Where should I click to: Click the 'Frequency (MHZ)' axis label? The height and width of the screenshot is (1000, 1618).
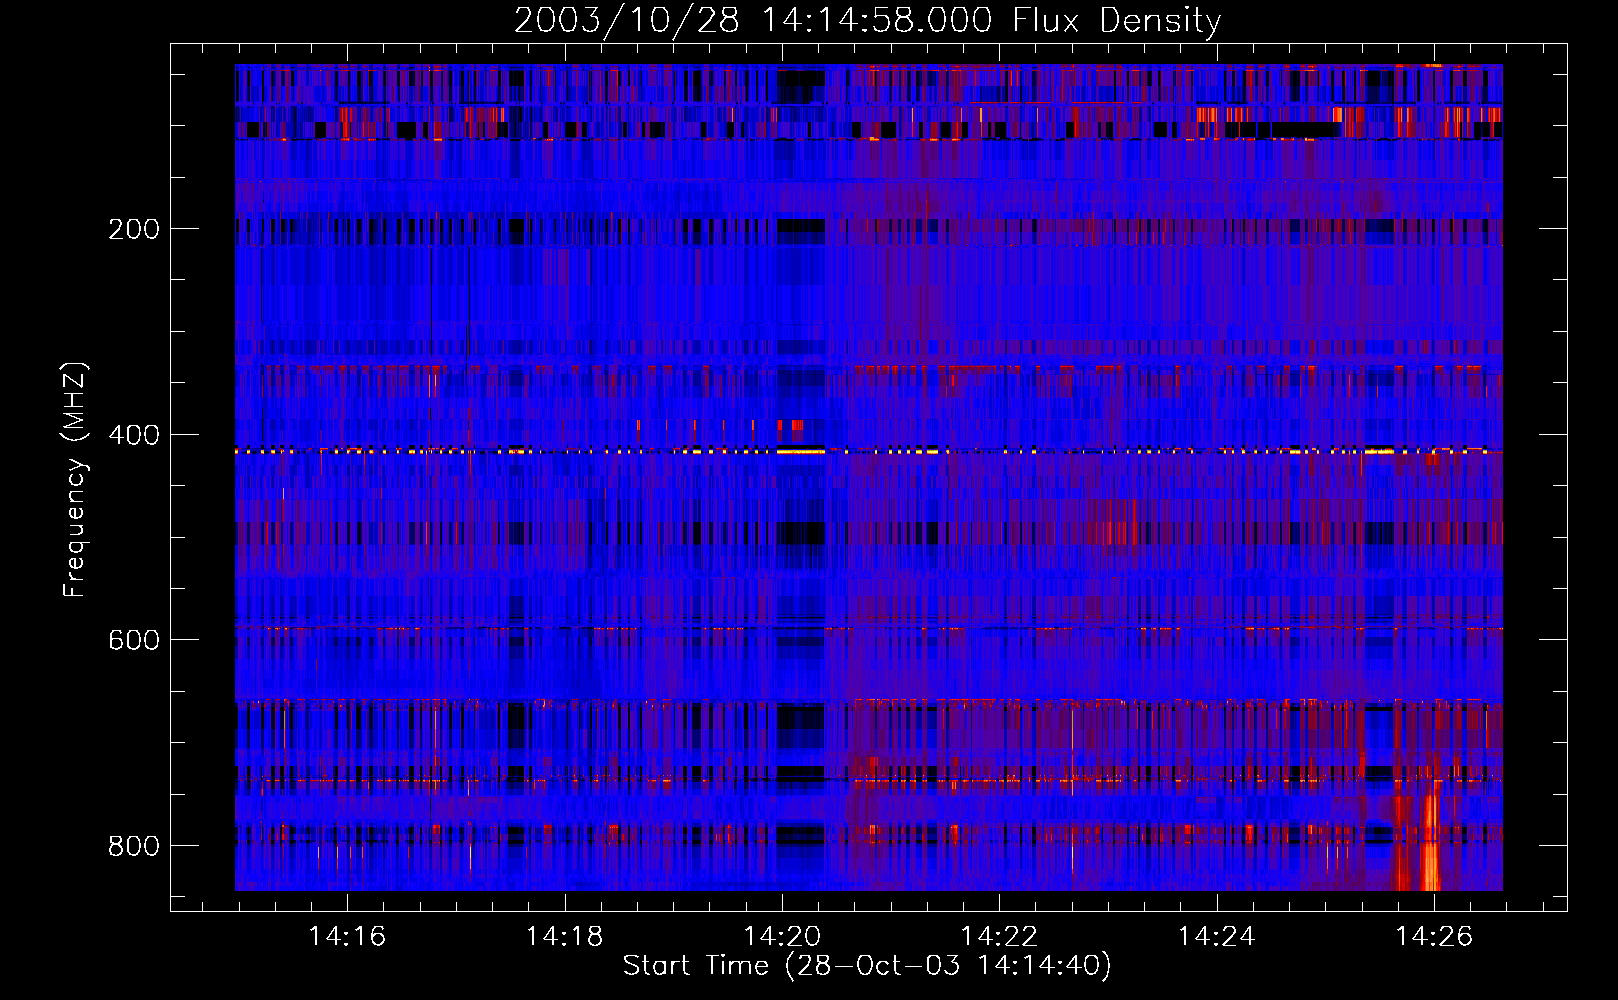pyautogui.click(x=75, y=480)
